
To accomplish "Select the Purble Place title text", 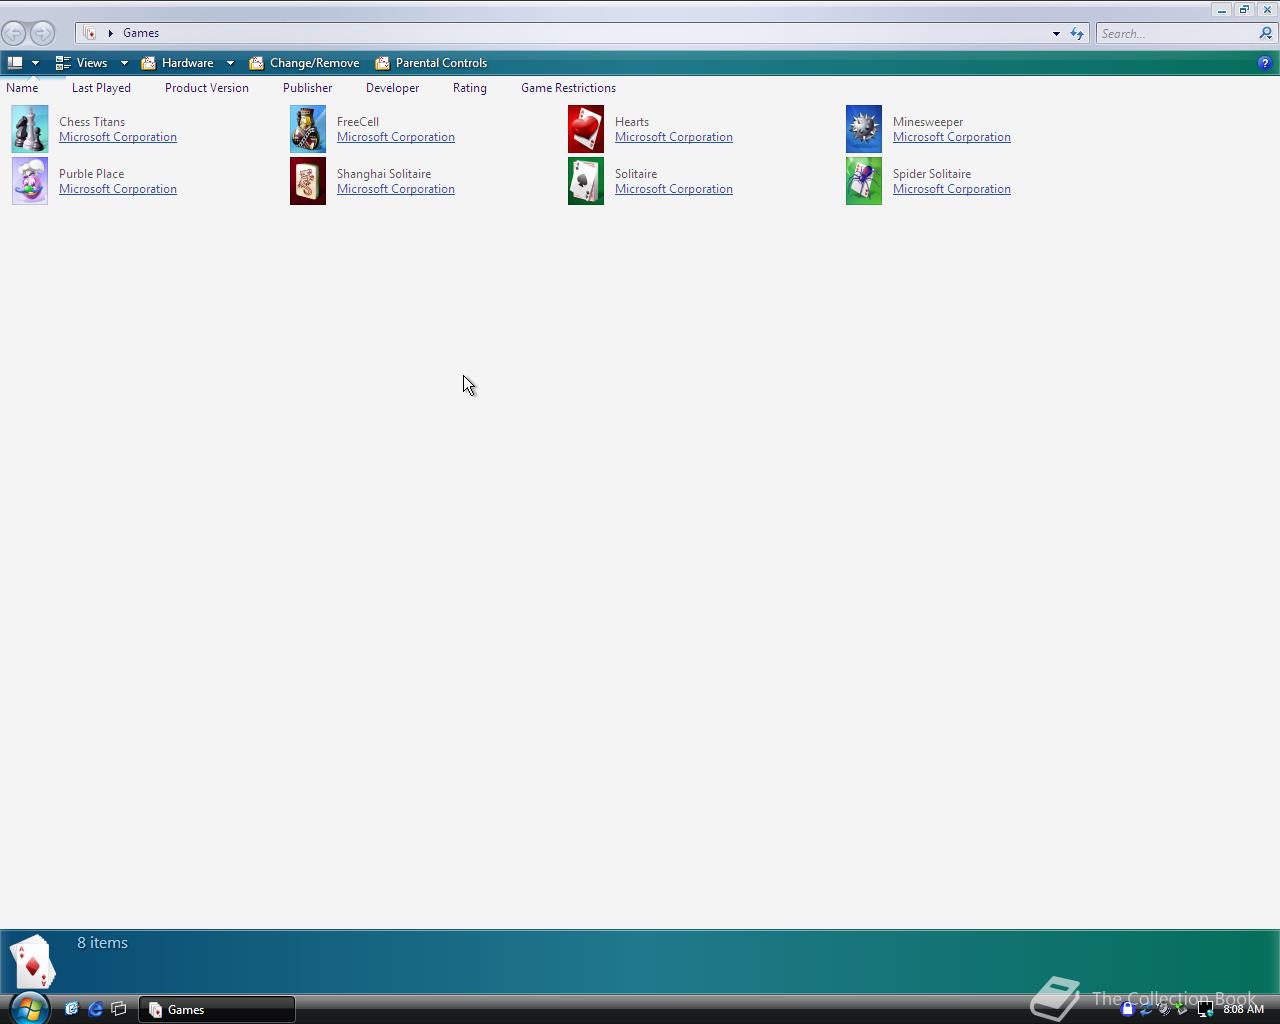I will [91, 174].
